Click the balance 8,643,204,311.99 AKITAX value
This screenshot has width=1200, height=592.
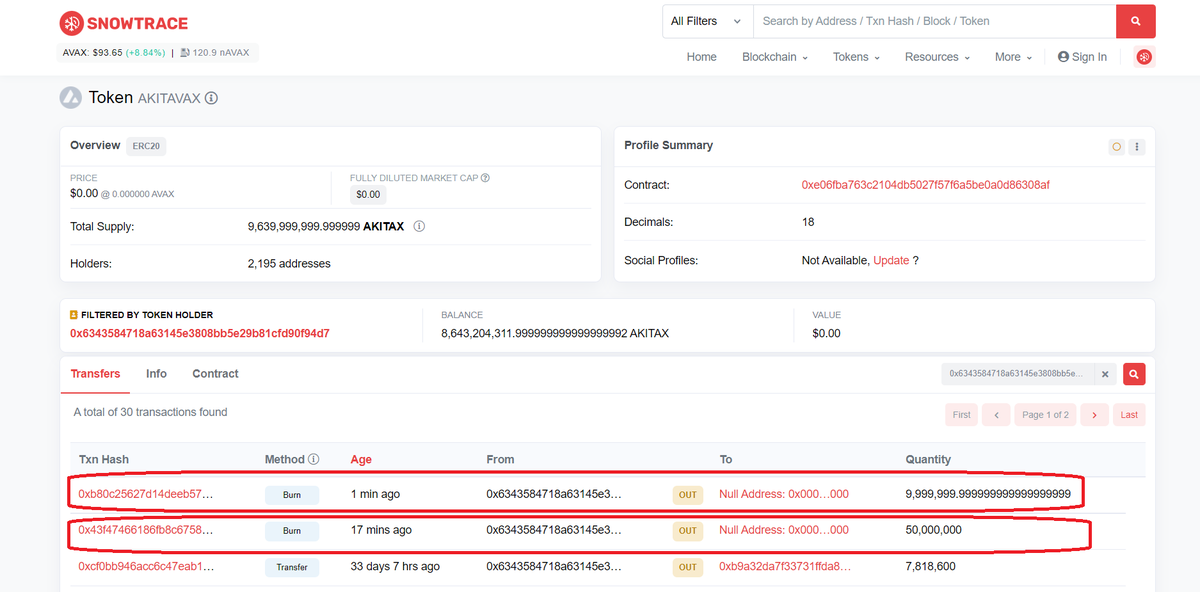coord(555,333)
